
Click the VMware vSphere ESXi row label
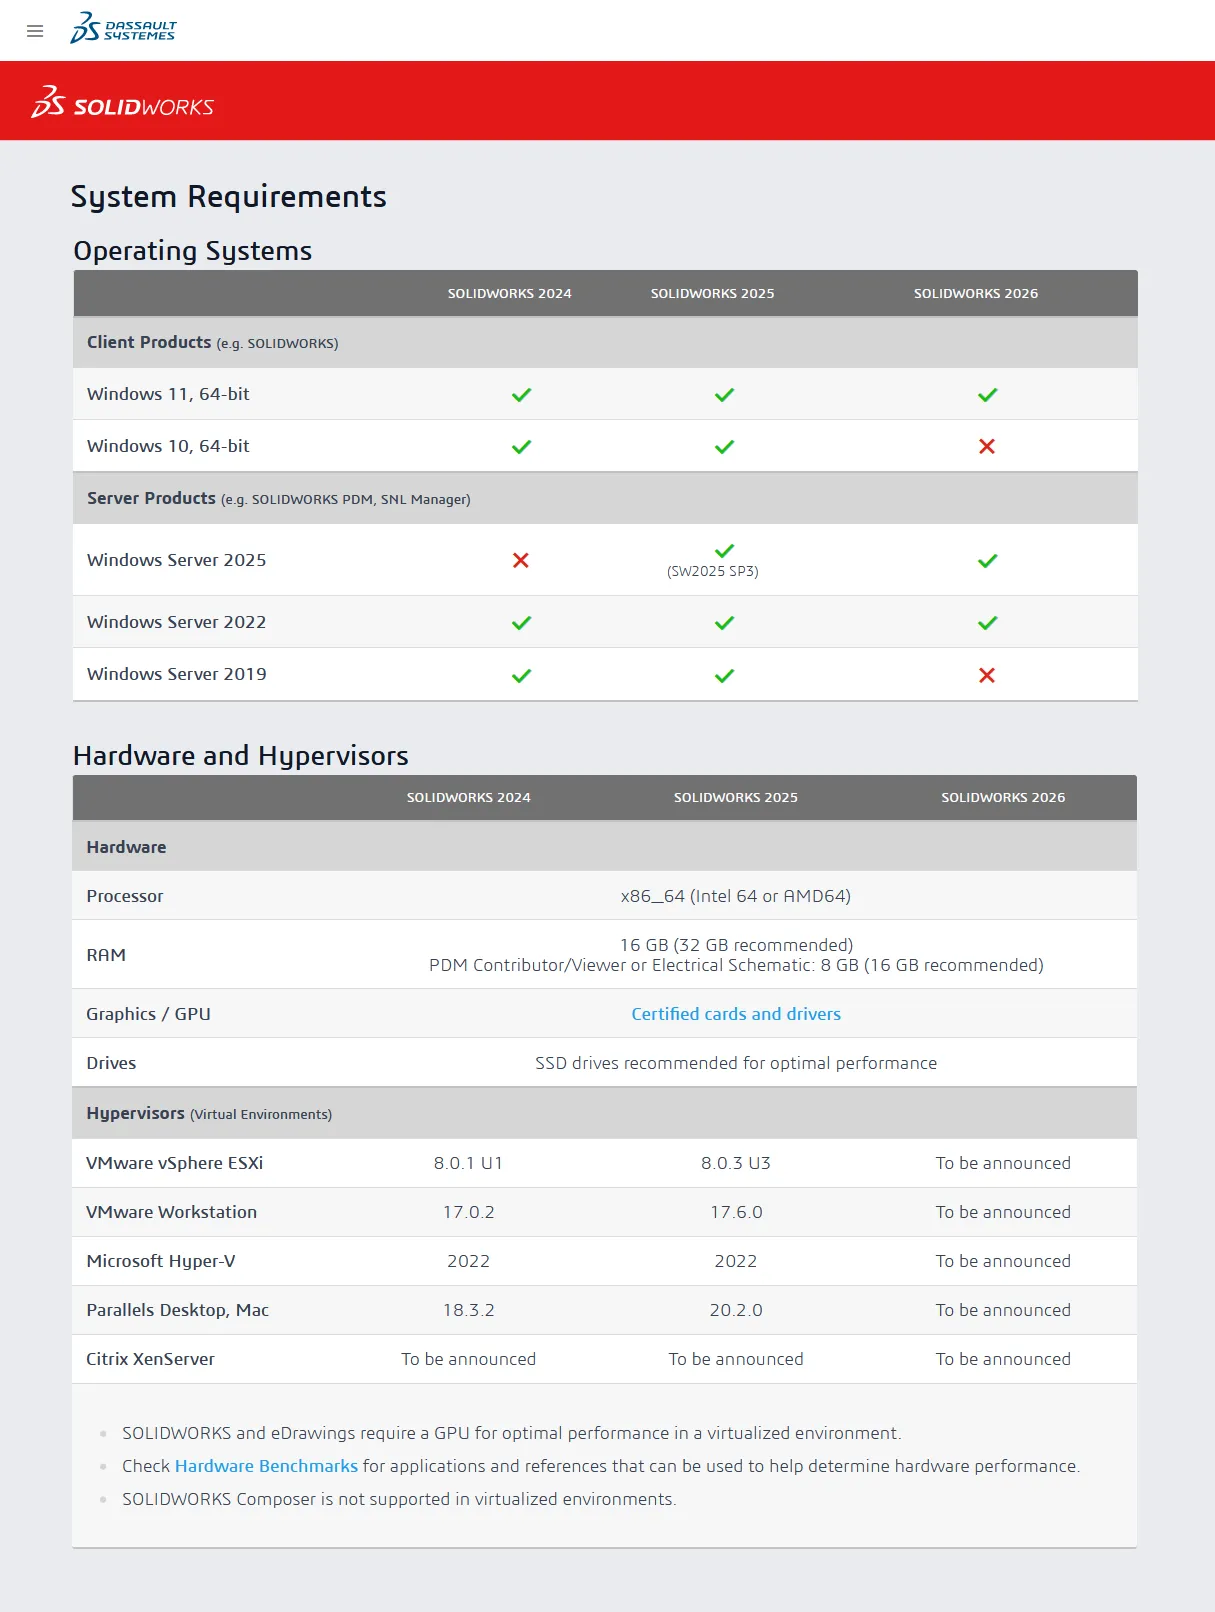175,1163
